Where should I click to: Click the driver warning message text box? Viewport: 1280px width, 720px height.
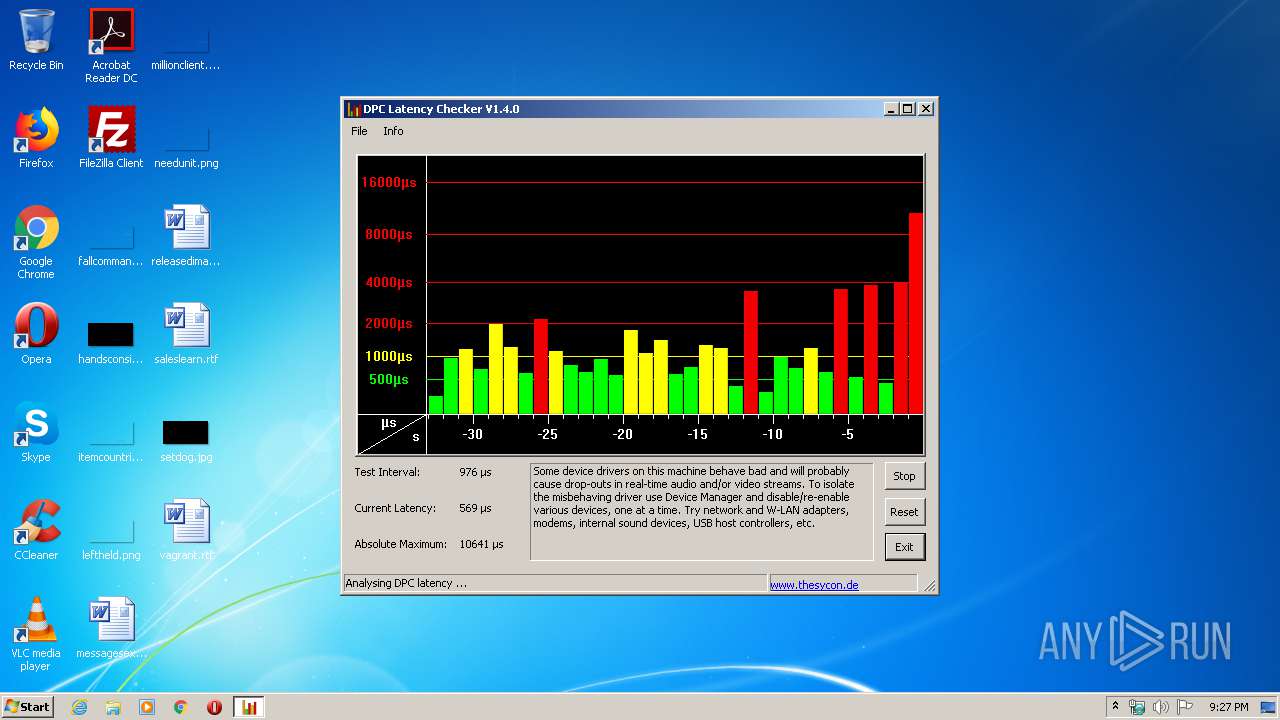[701, 511]
